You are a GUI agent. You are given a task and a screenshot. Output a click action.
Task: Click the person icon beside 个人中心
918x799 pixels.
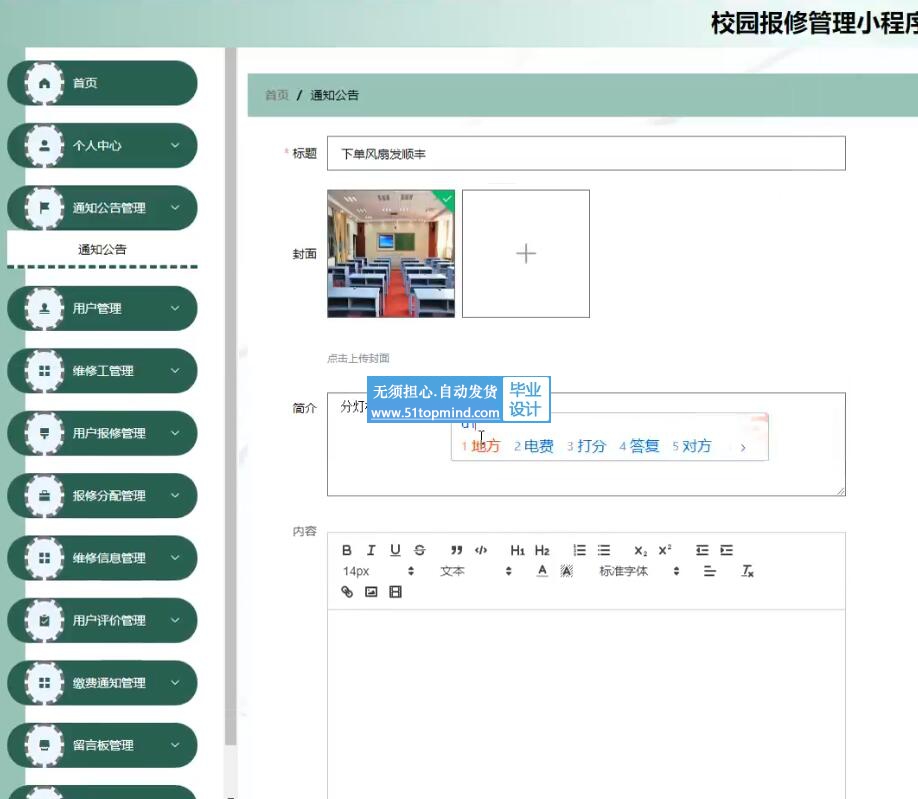[x=44, y=146]
